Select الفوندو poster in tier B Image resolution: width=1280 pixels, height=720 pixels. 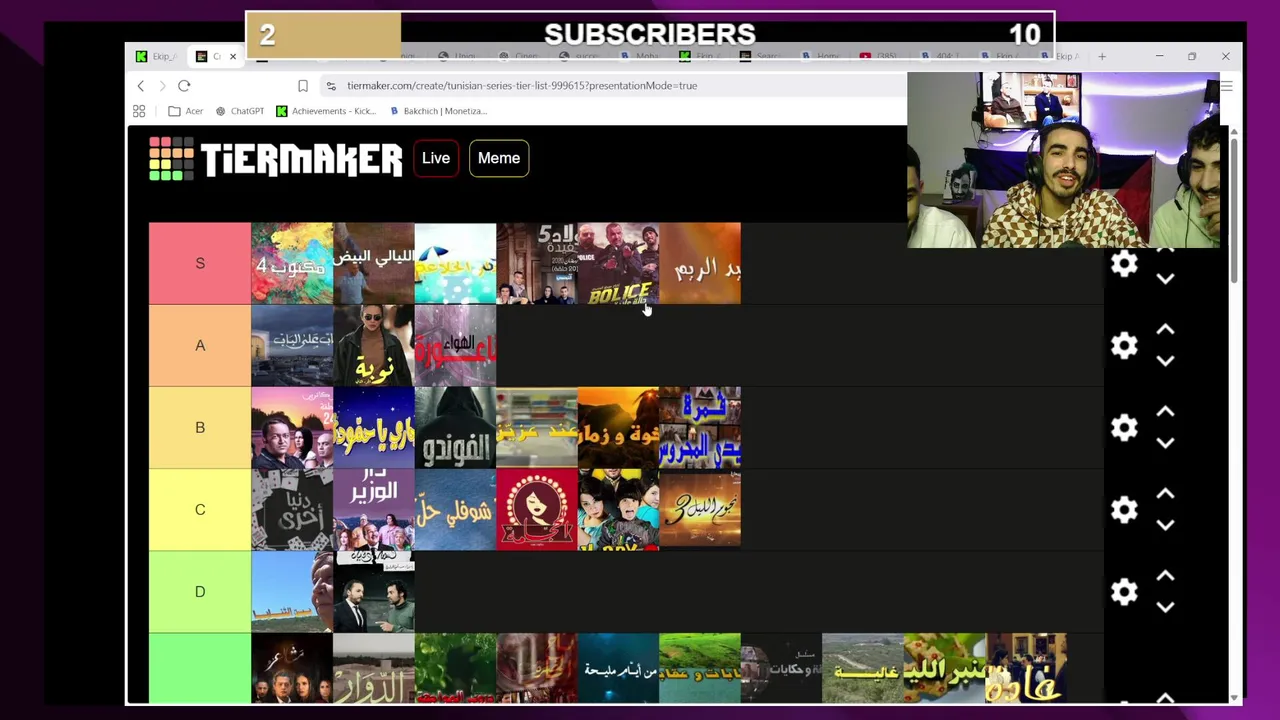pyautogui.click(x=455, y=428)
